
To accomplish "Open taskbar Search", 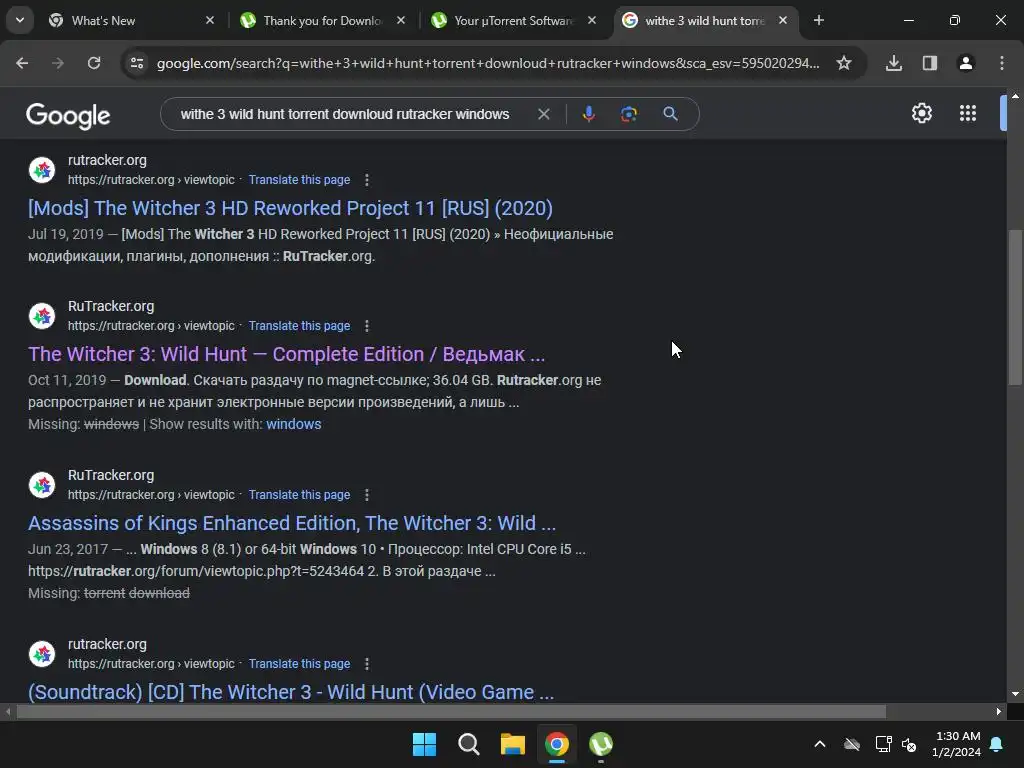I will [x=468, y=744].
